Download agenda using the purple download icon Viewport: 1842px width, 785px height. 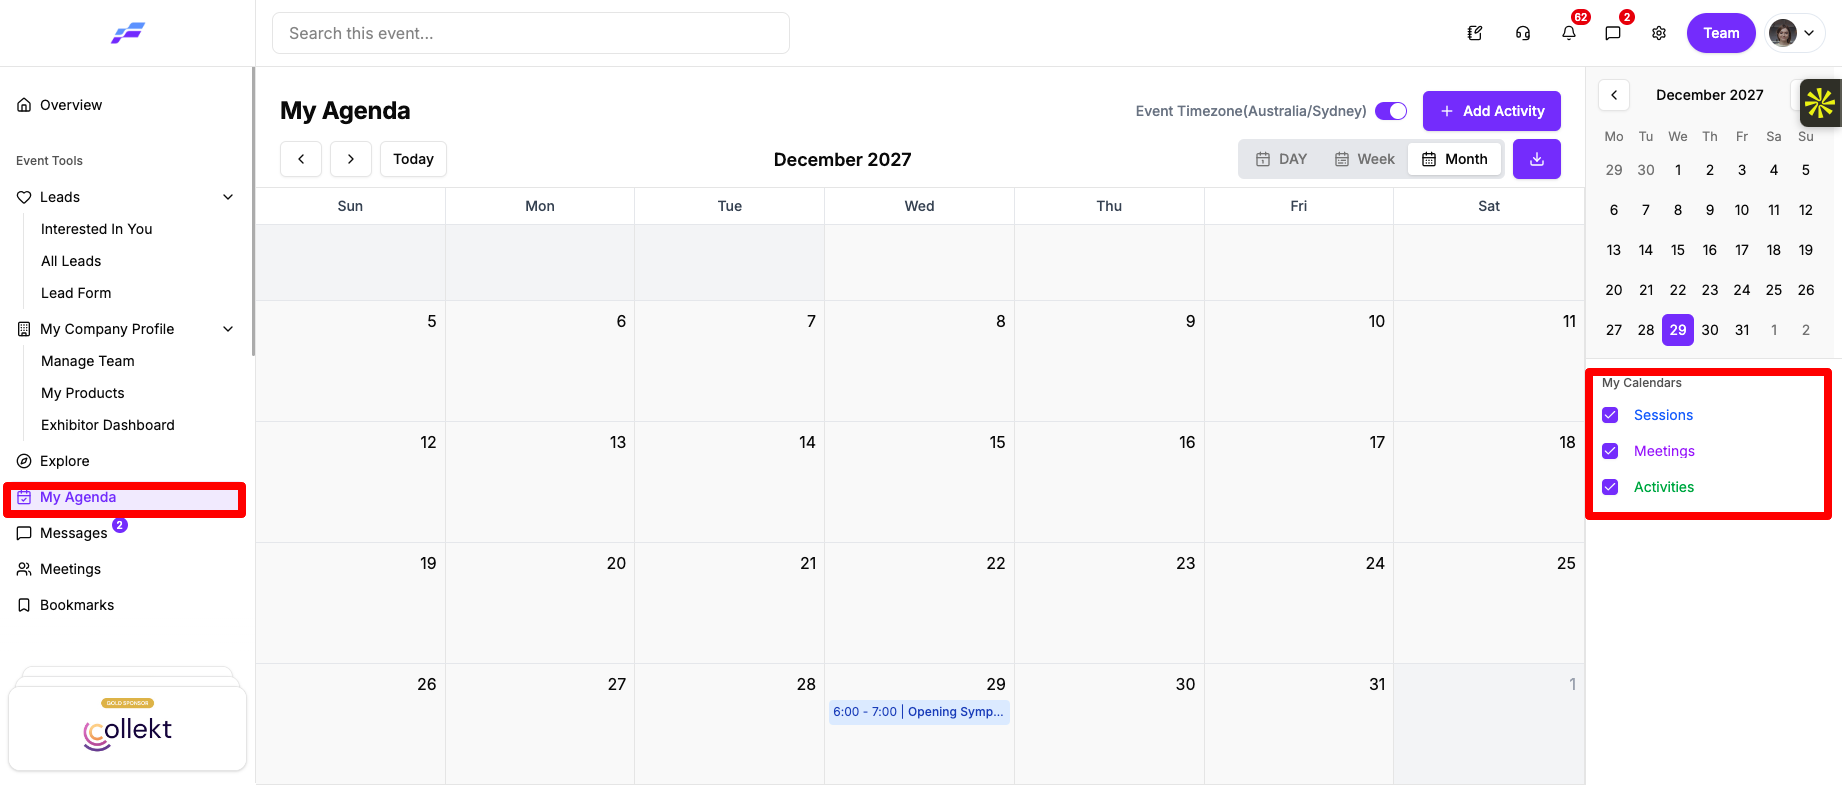pyautogui.click(x=1537, y=159)
